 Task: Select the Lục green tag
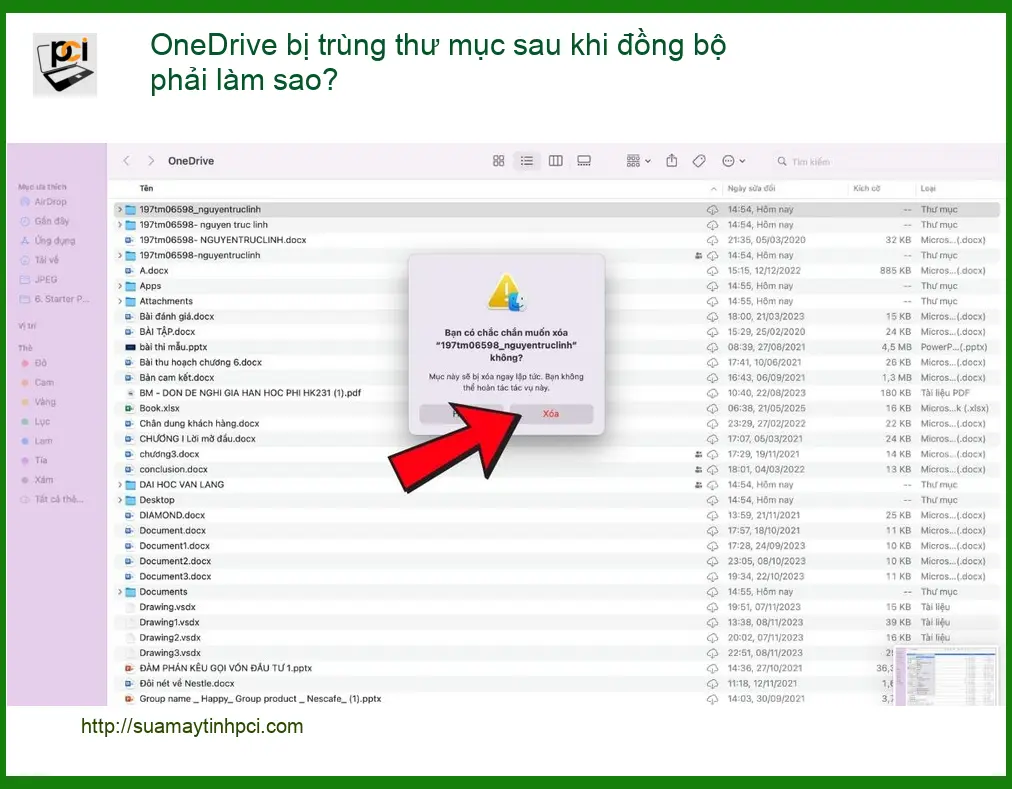(x=35, y=421)
